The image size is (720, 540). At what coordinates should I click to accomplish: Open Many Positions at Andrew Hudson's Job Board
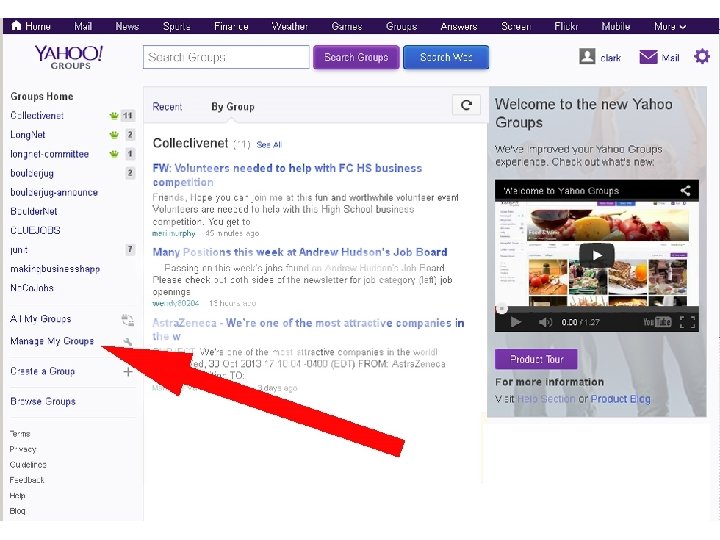[300, 252]
